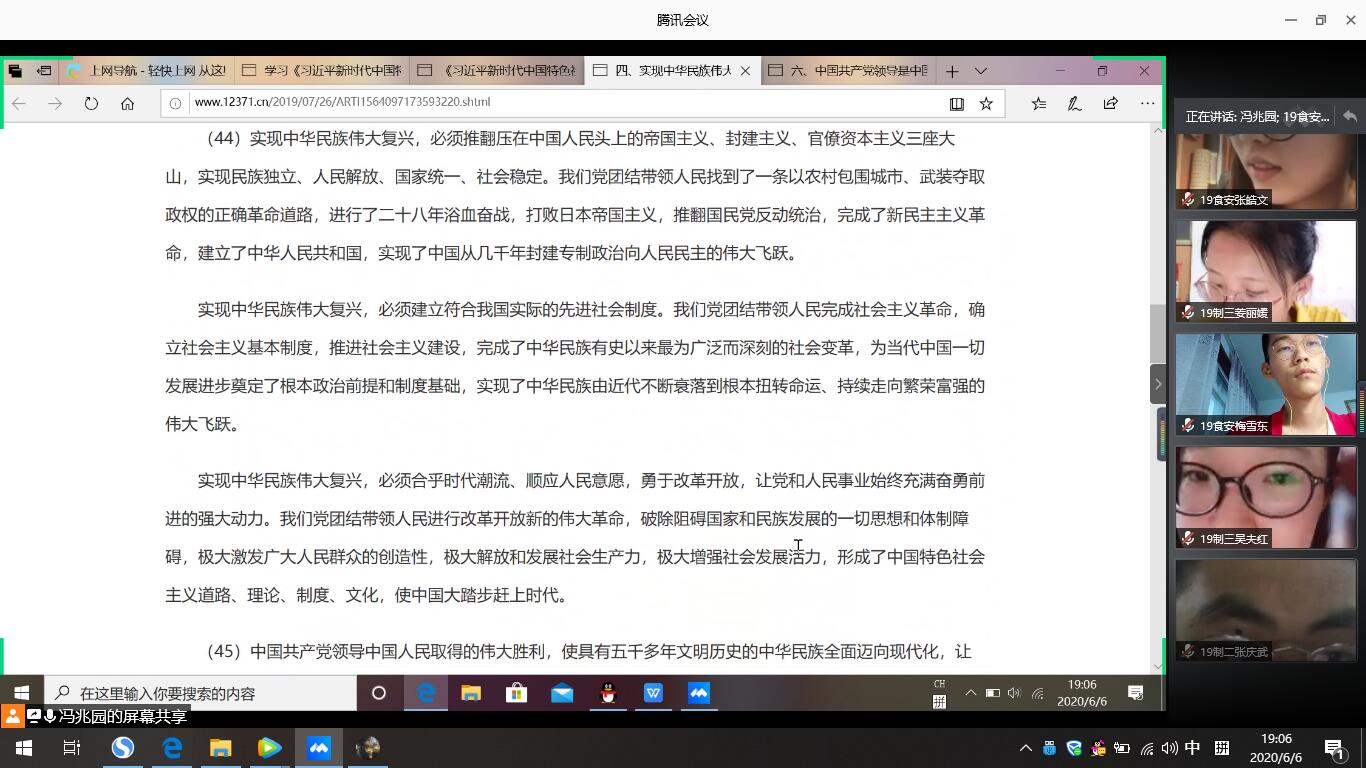Click the address bar URL www.12371.cn
Screen dimensions: 1366x768
342,102
